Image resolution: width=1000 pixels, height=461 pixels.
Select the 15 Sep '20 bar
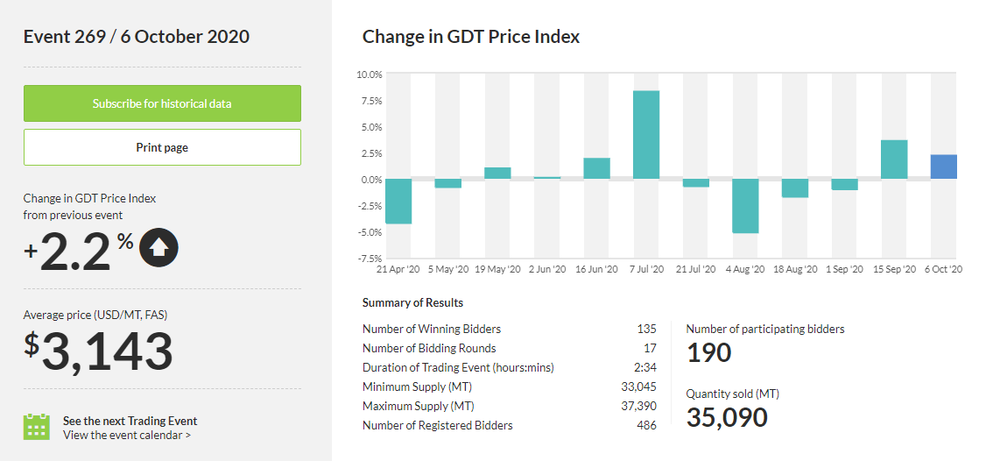coord(894,160)
